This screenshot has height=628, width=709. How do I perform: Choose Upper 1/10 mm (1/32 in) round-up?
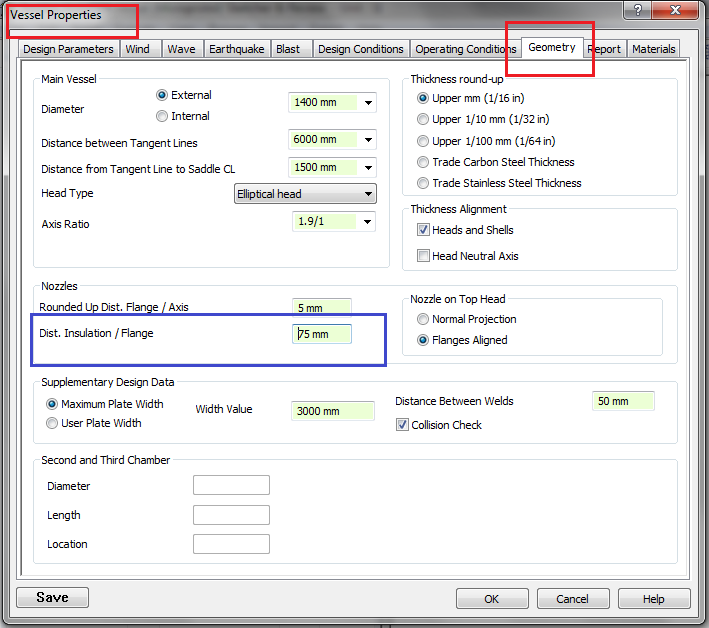pos(422,119)
